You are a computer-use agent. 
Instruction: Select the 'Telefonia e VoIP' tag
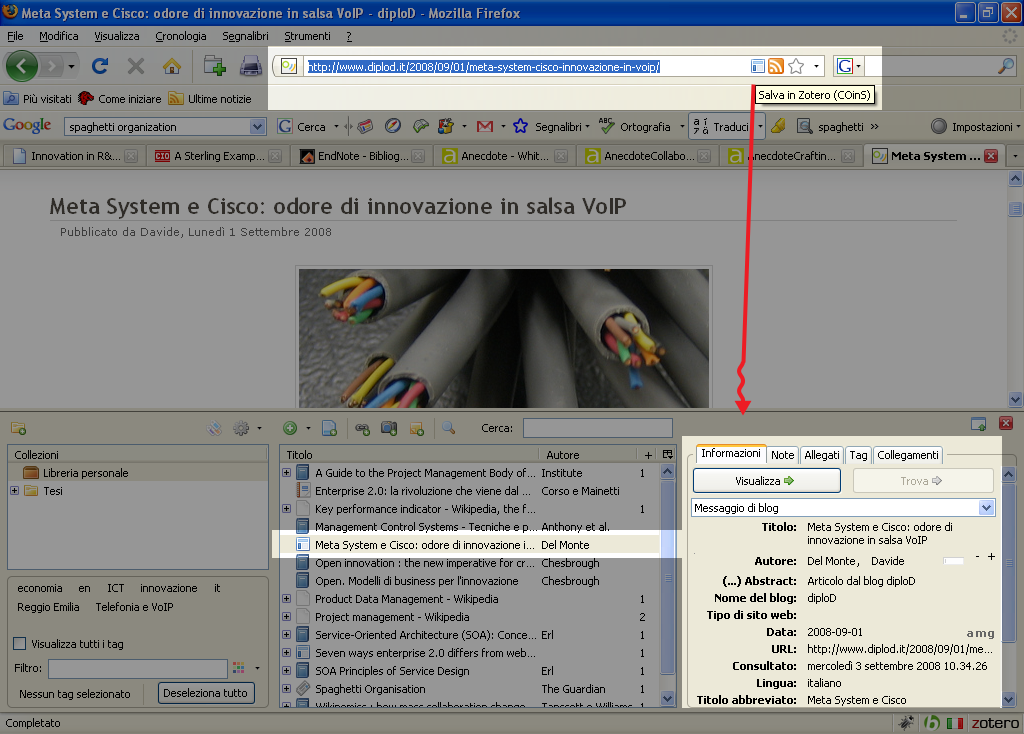tap(135, 607)
